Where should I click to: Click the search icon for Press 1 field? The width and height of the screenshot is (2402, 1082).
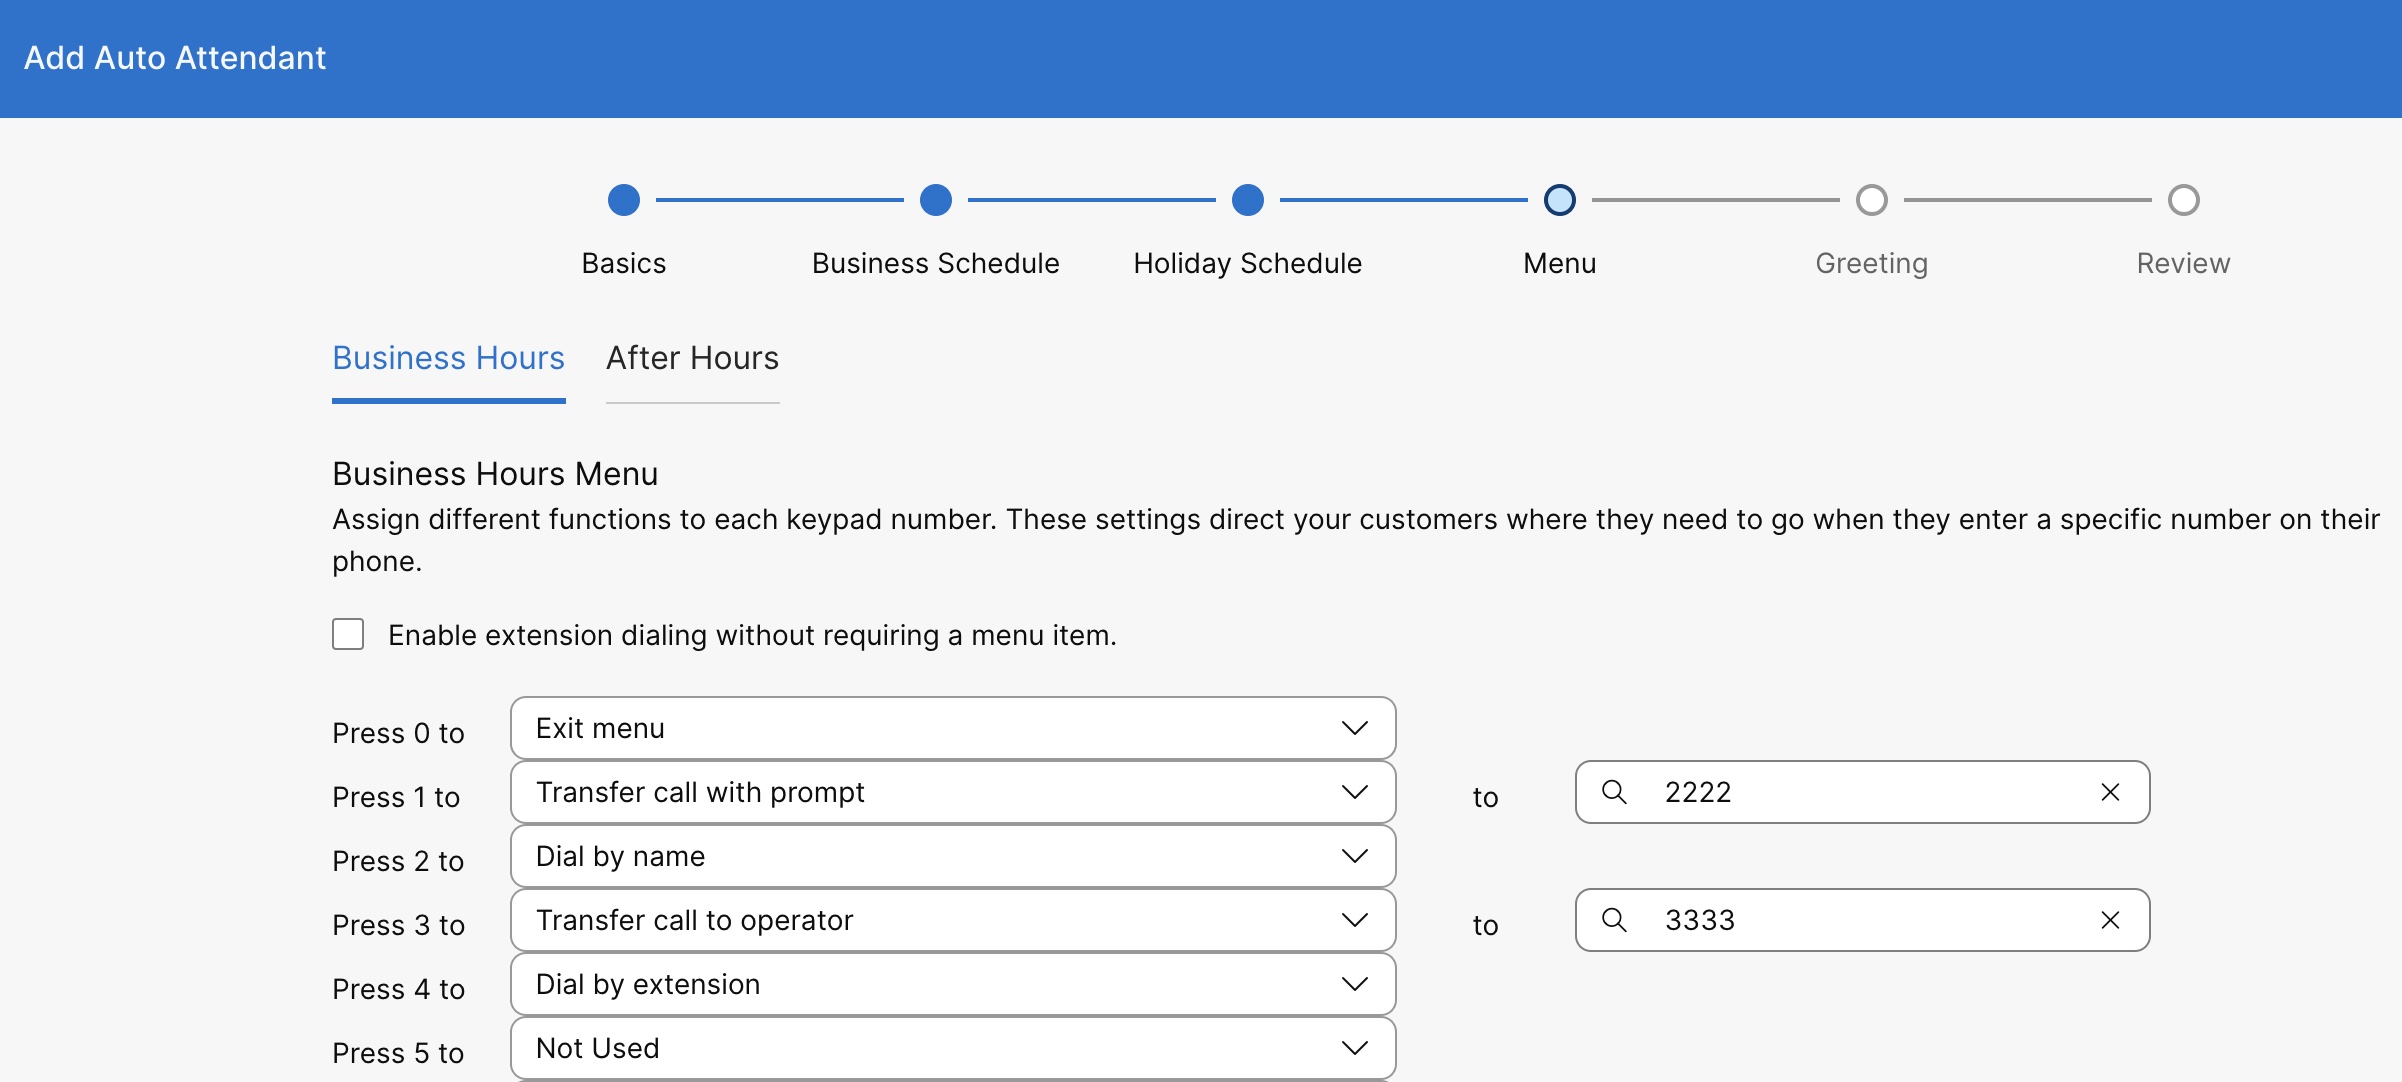pyautogui.click(x=1616, y=791)
